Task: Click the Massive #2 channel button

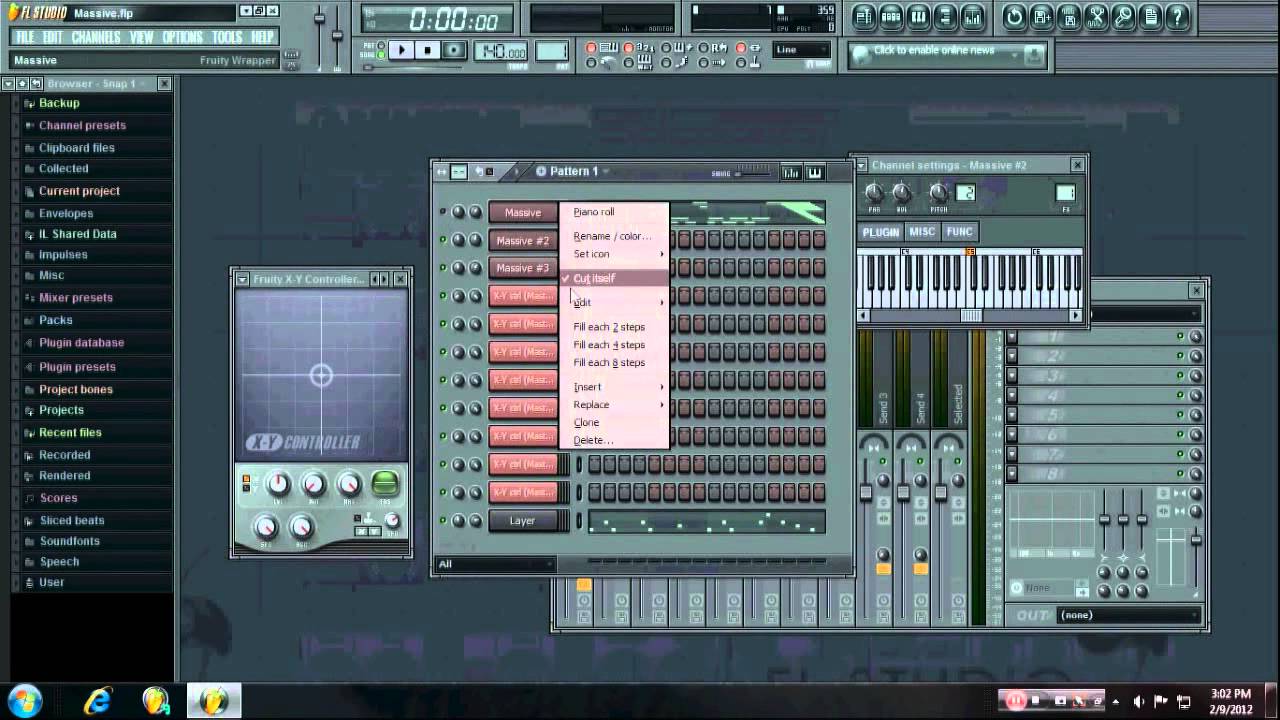Action: pos(522,240)
